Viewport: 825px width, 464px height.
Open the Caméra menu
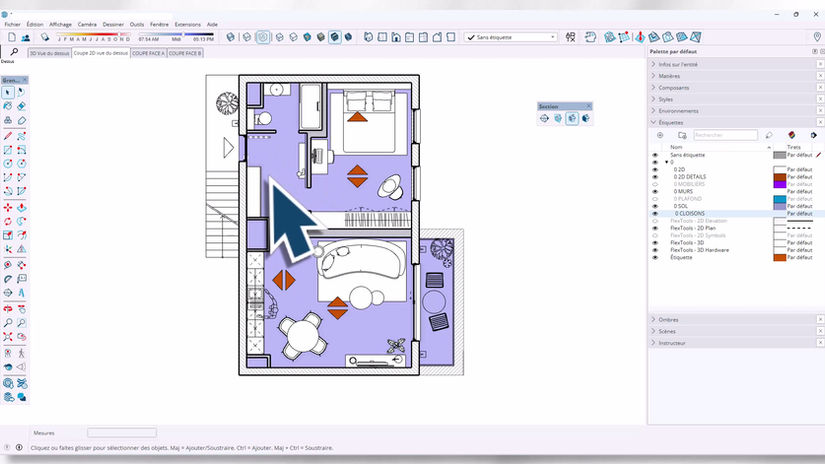point(87,24)
